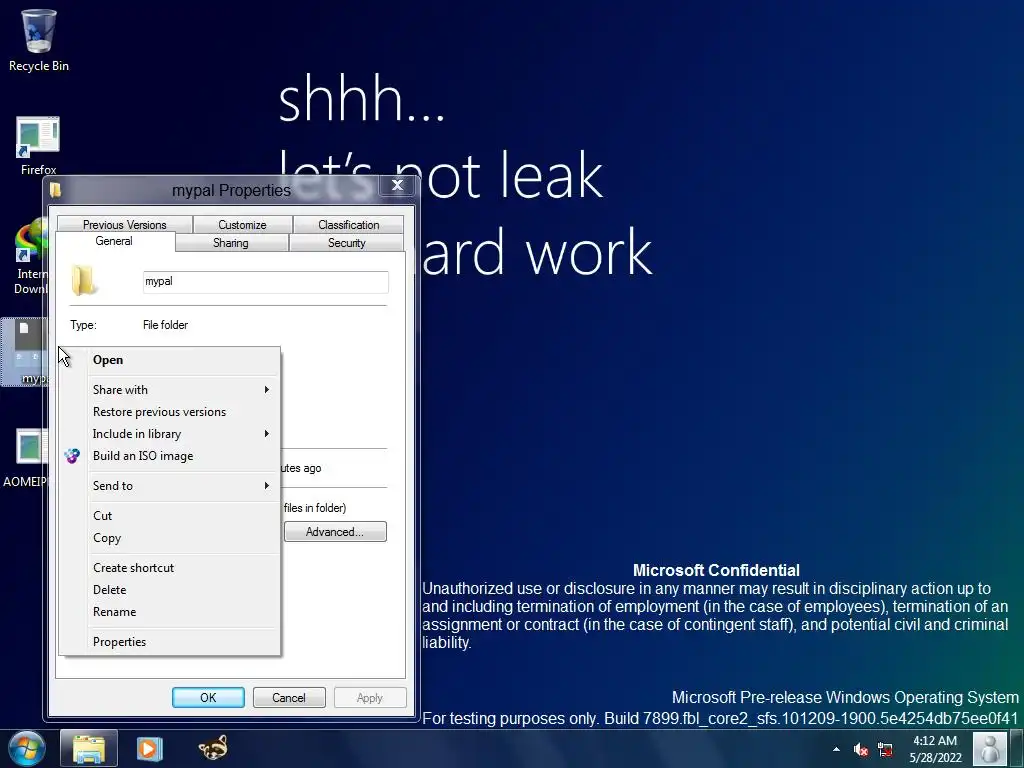1024x768 pixels.
Task: Click the user tile in the taskbar corner
Action: coord(990,748)
